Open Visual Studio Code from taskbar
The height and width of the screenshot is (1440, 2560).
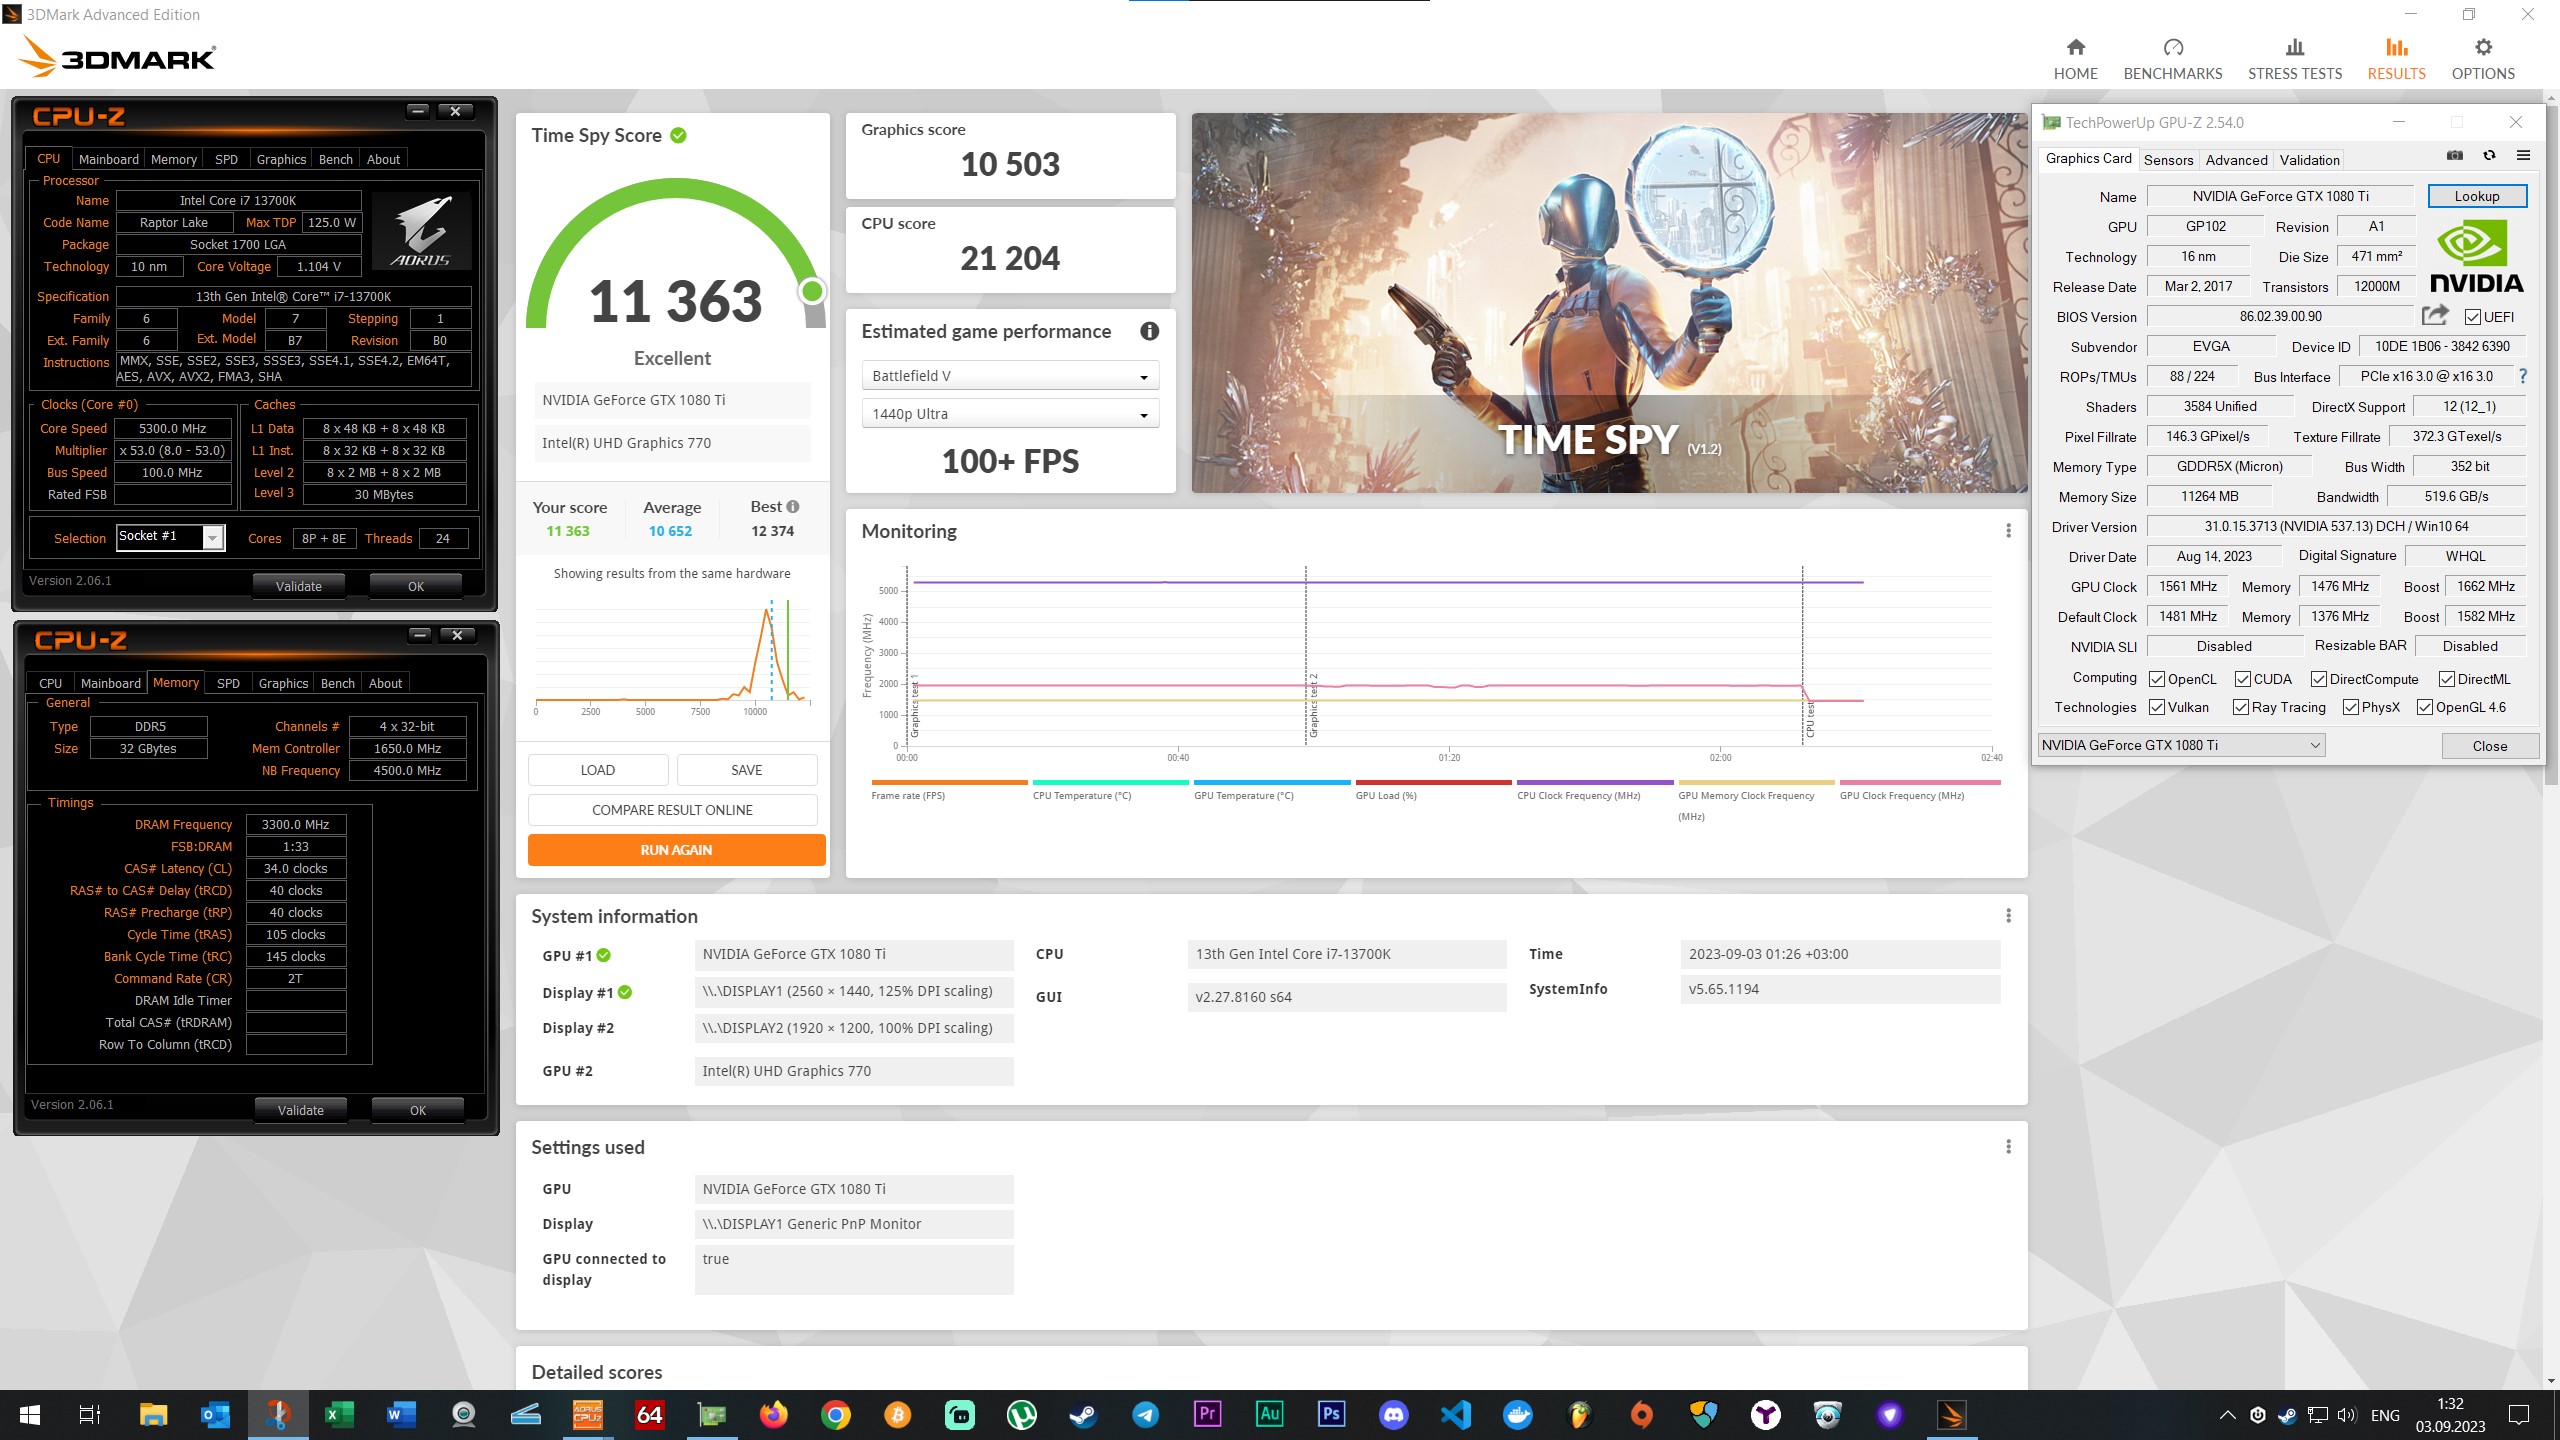(1455, 1415)
